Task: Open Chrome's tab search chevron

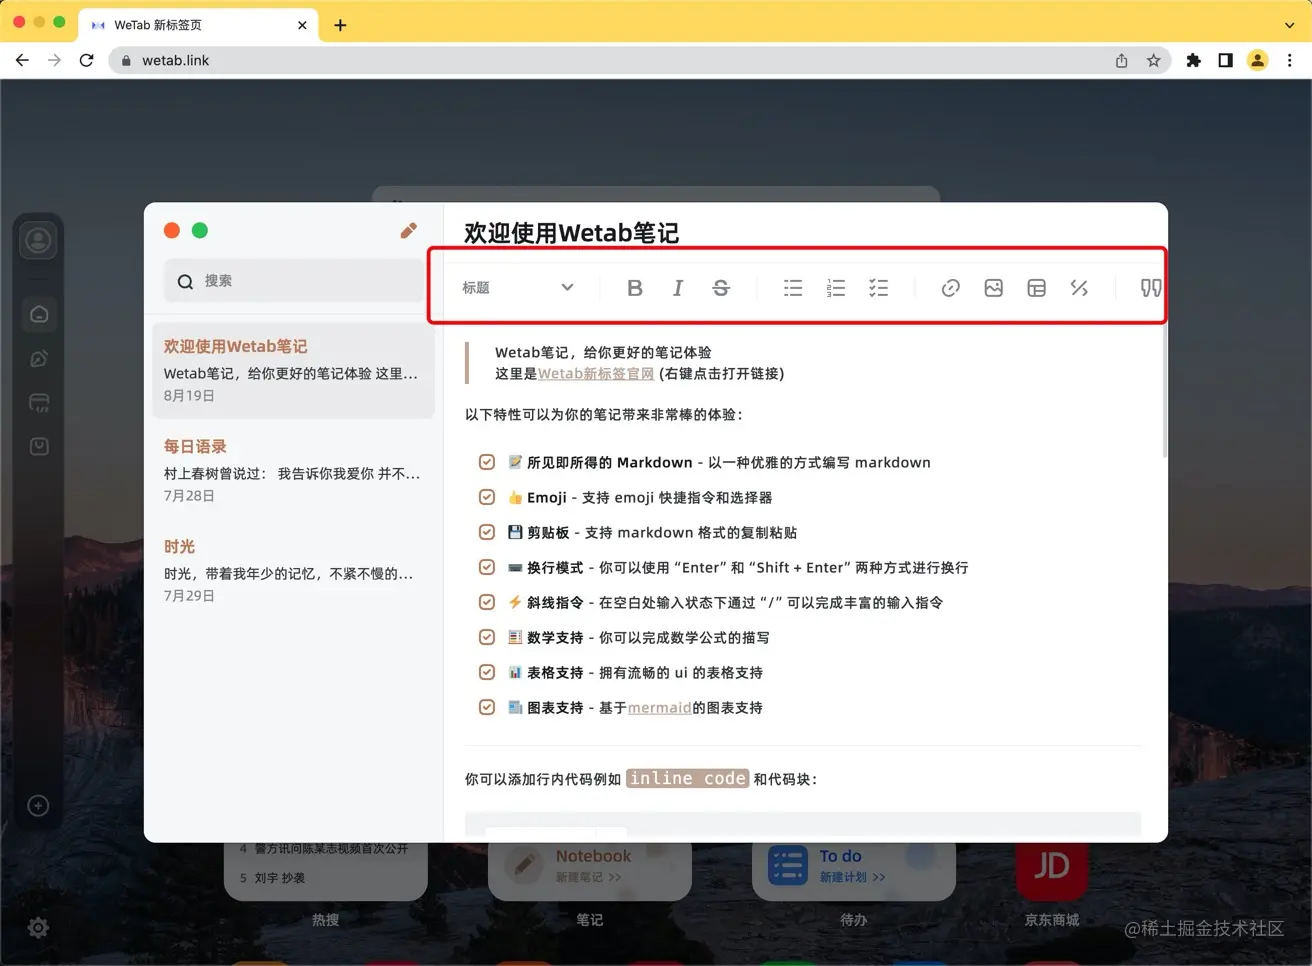Action: (x=1290, y=25)
